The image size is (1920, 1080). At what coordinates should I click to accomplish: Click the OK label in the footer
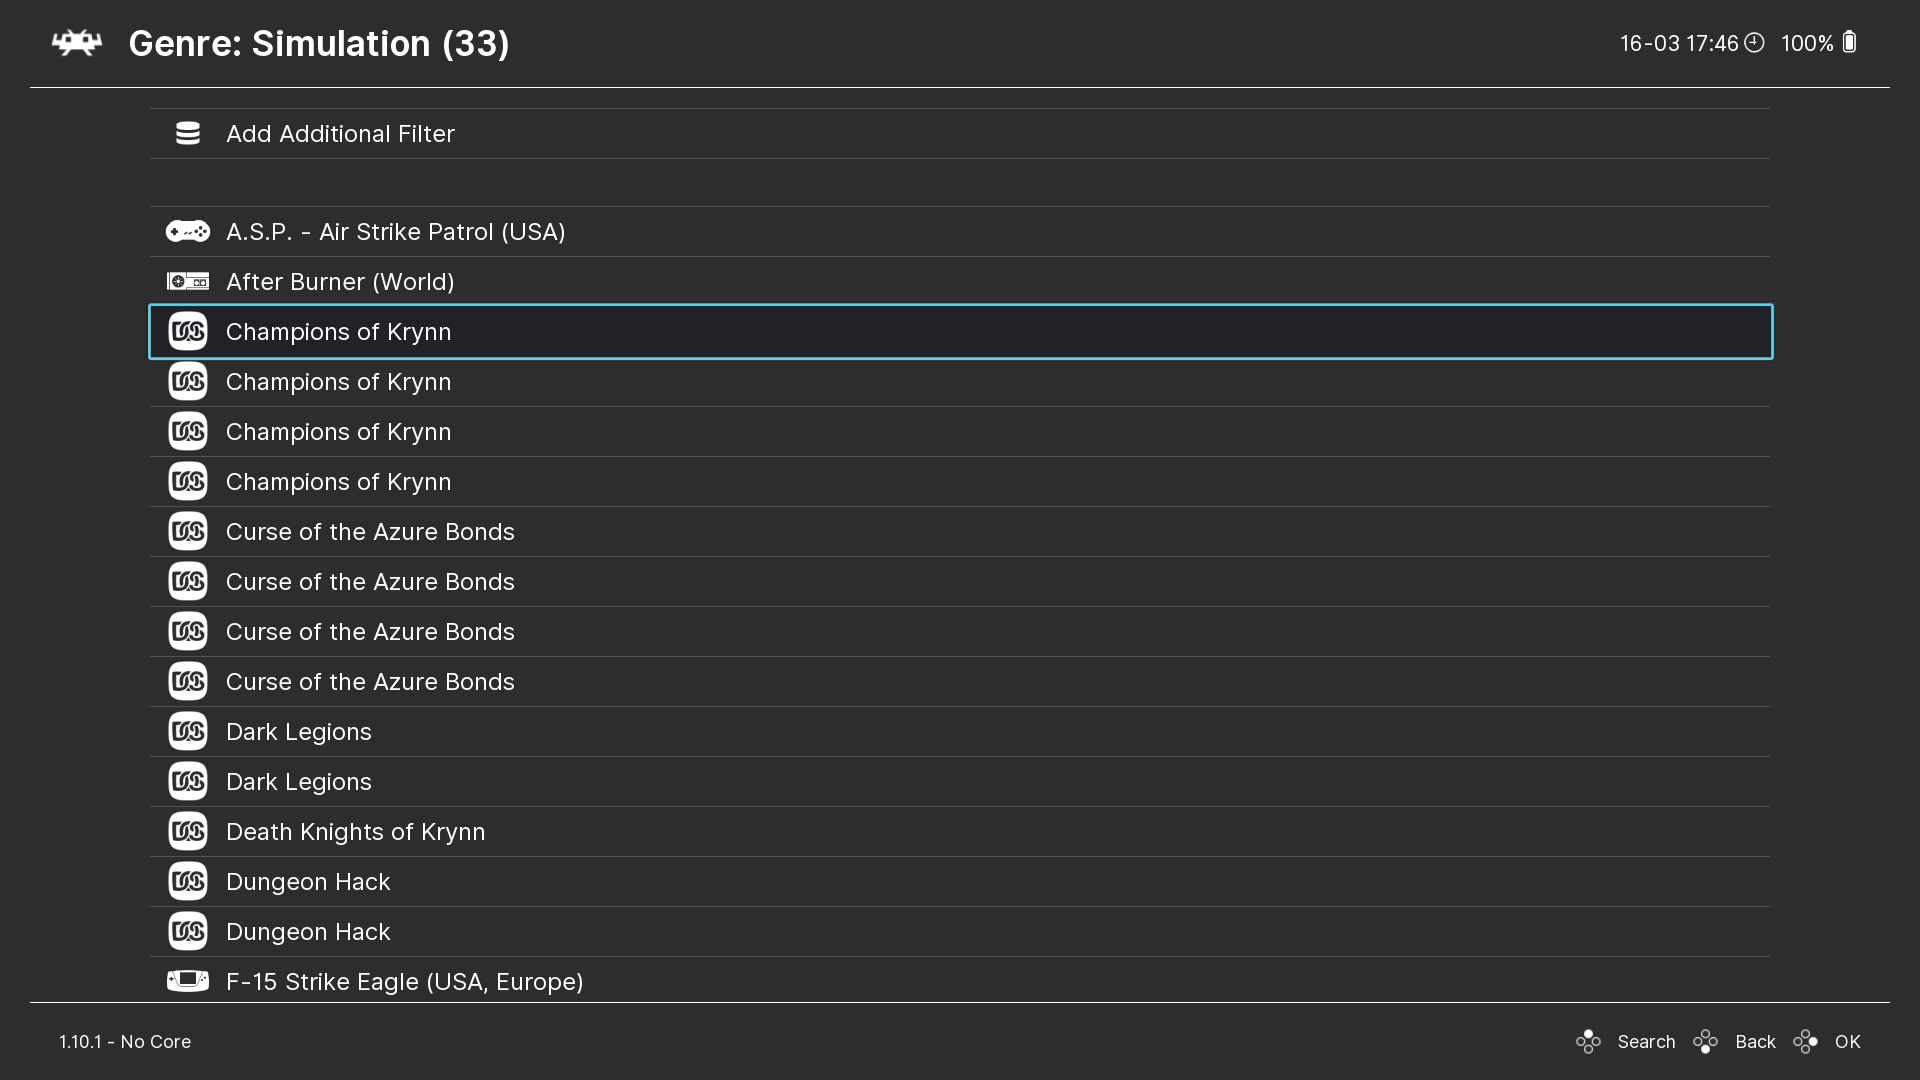click(1847, 1042)
